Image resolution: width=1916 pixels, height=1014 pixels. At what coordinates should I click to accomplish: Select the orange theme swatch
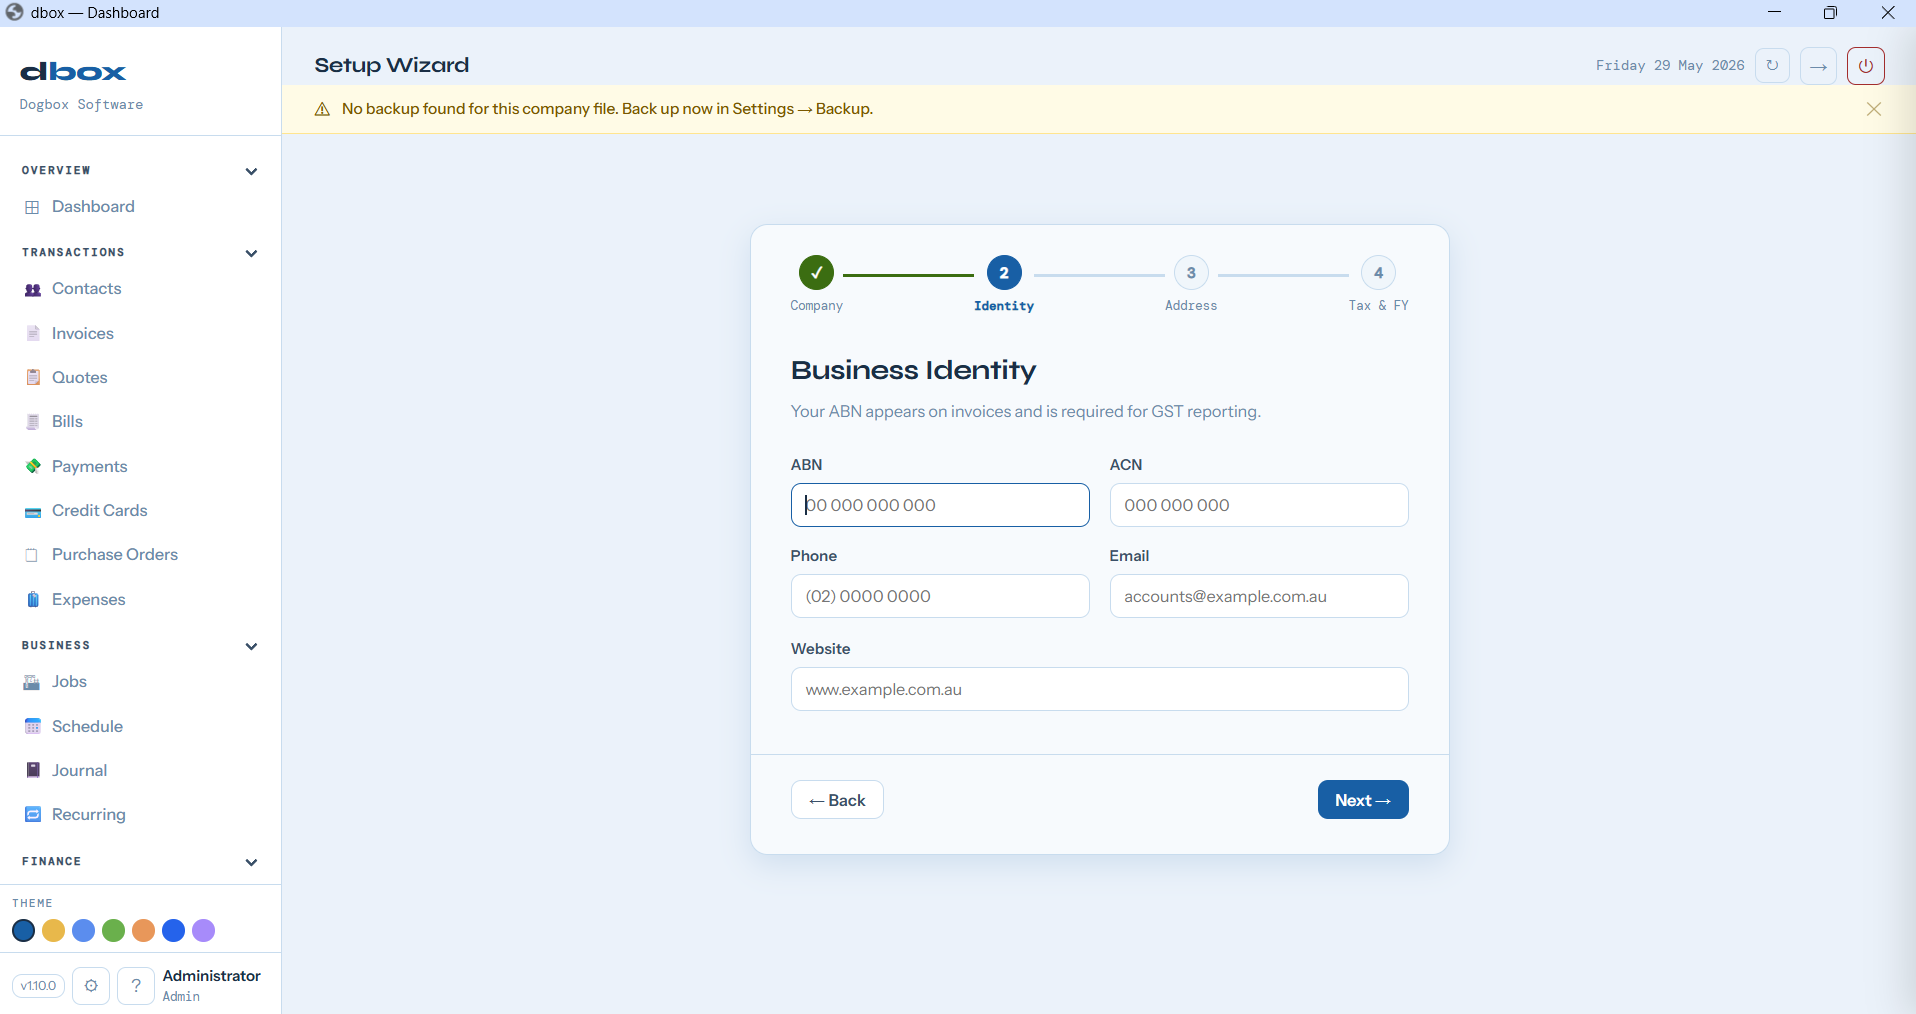[144, 931]
